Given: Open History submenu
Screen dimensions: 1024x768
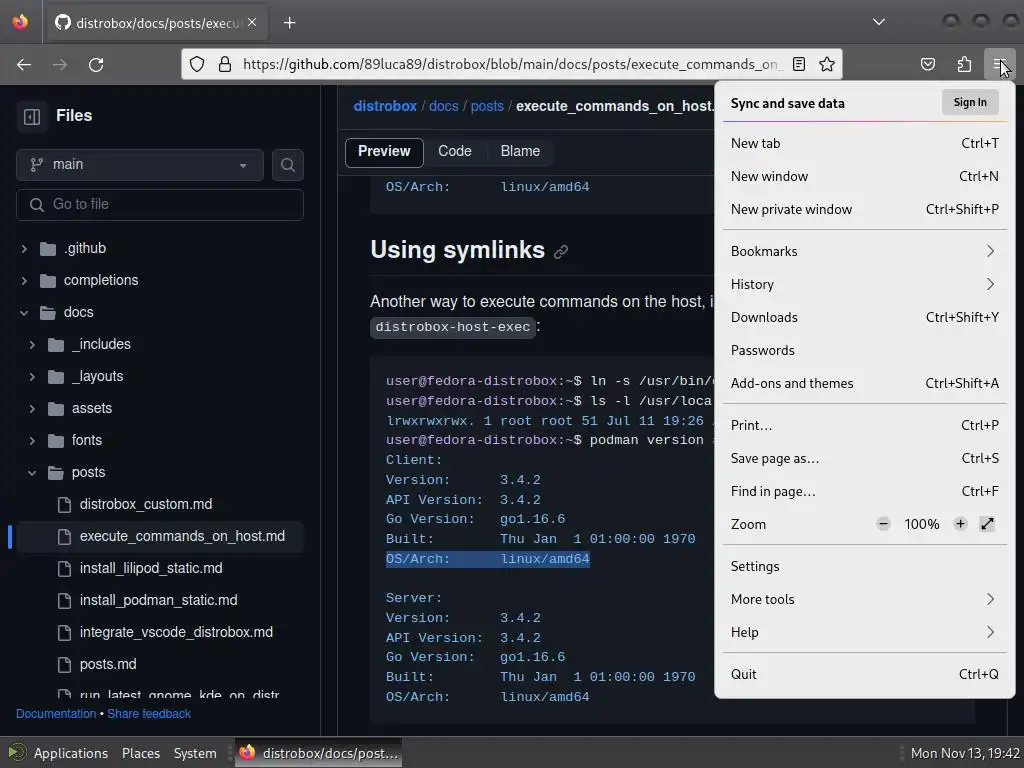Looking at the screenshot, I should (865, 285).
